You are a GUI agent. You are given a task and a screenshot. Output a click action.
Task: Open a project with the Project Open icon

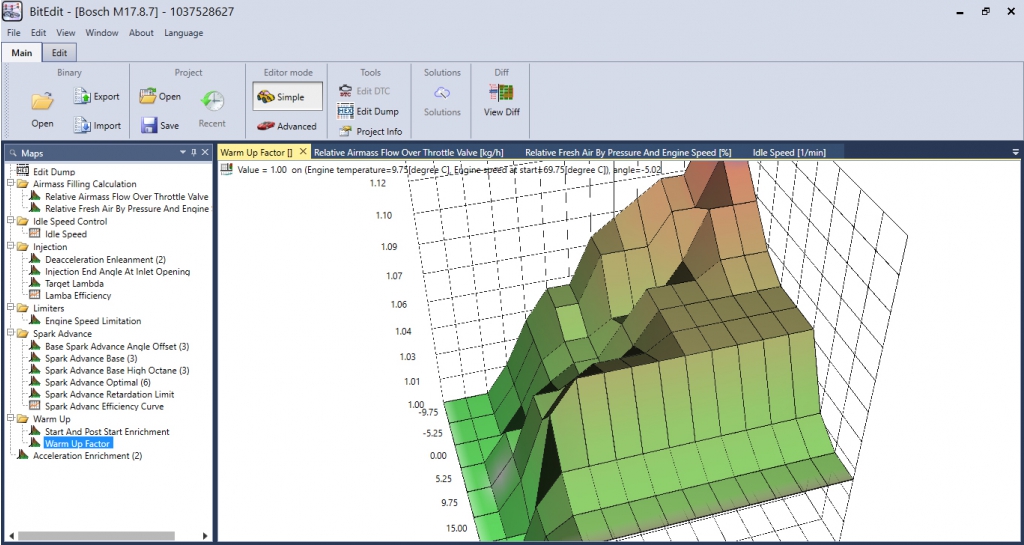pyautogui.click(x=148, y=97)
